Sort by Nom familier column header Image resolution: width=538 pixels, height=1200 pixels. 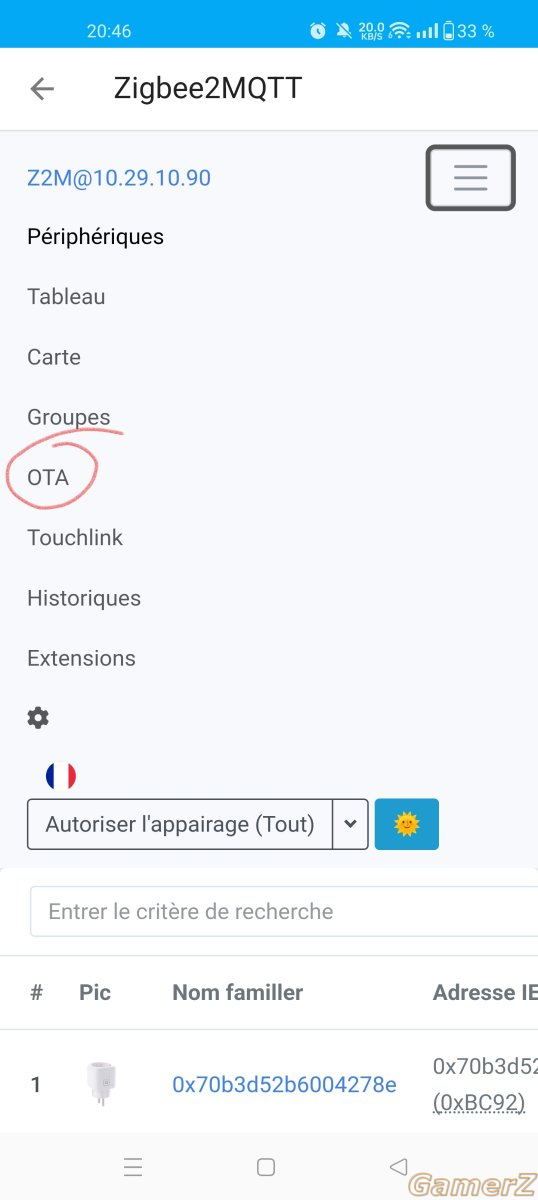(237, 992)
